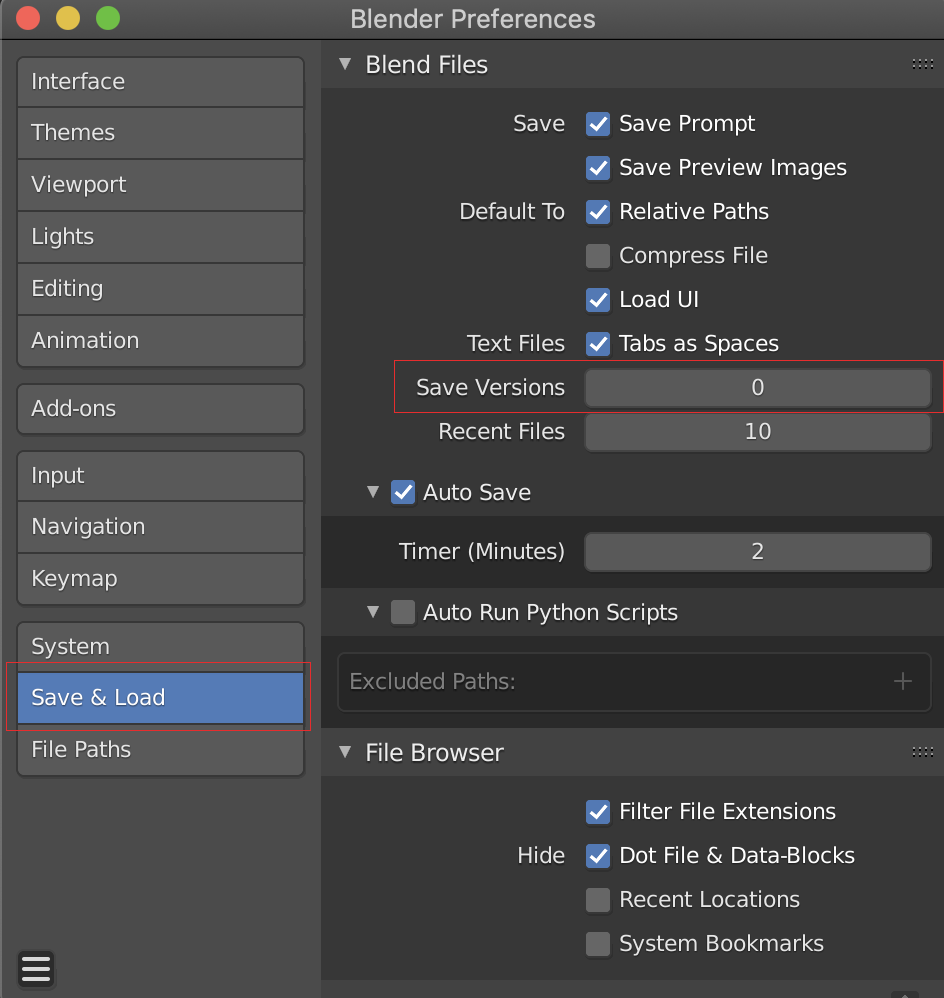944x998 pixels.
Task: Select the Animation section
Action: [160, 341]
